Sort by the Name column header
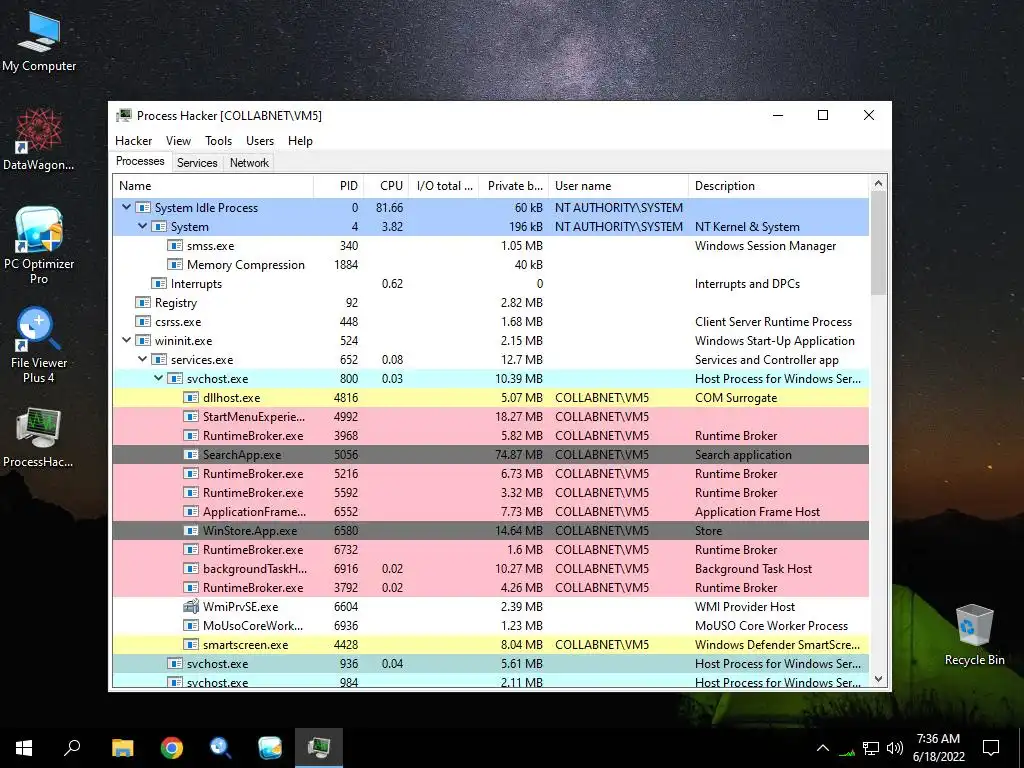Viewport: 1024px width, 768px height. click(x=213, y=185)
